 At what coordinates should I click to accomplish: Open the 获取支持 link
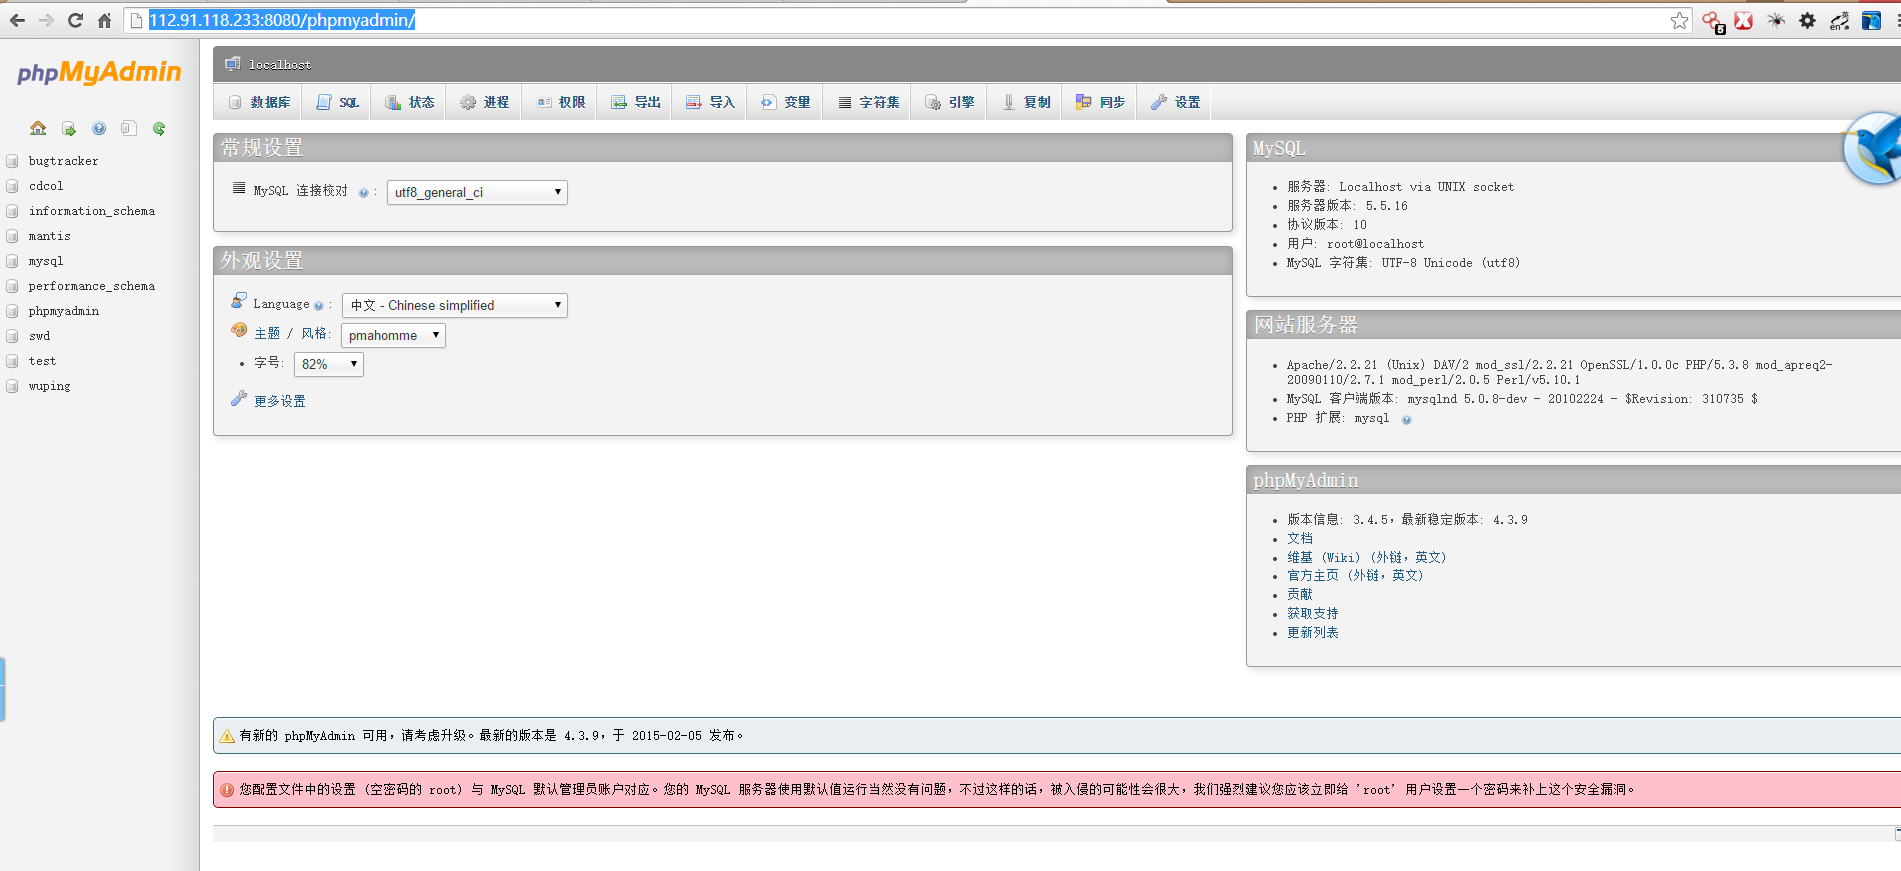click(1313, 614)
